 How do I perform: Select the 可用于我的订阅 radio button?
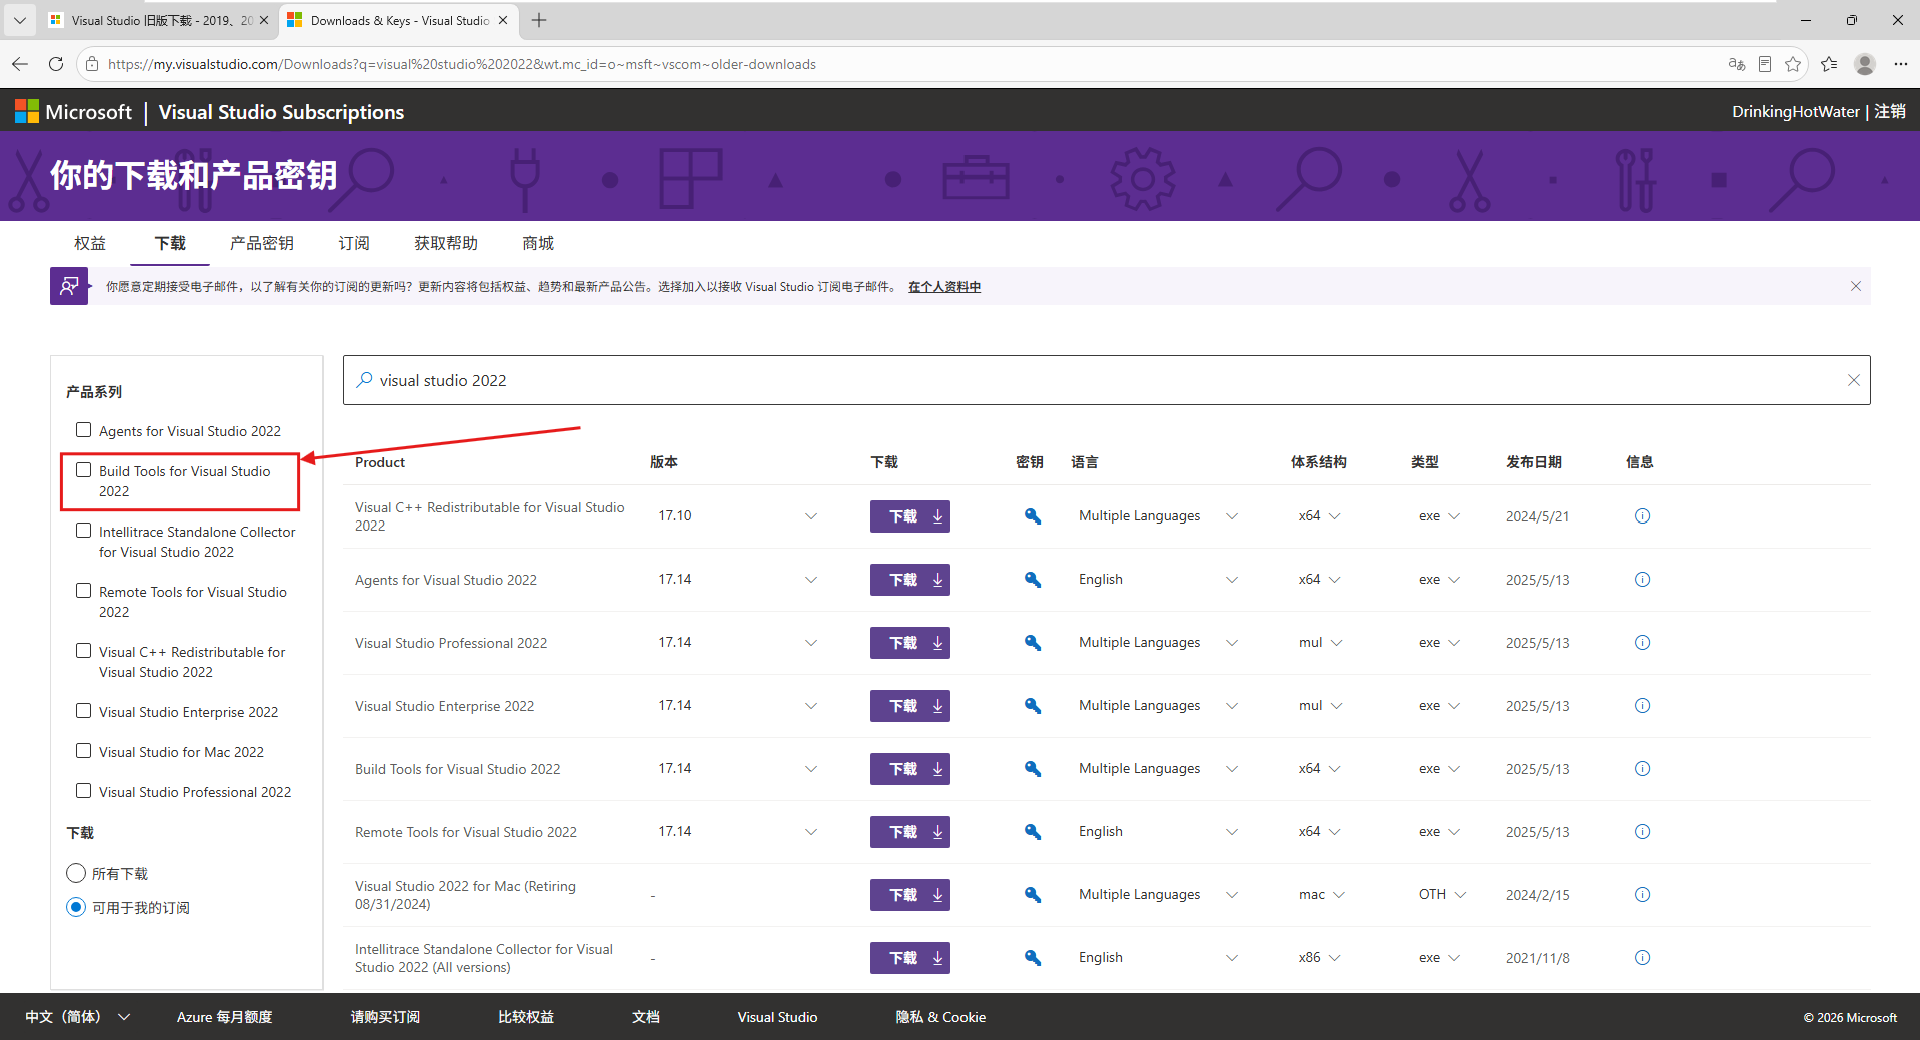click(x=76, y=907)
